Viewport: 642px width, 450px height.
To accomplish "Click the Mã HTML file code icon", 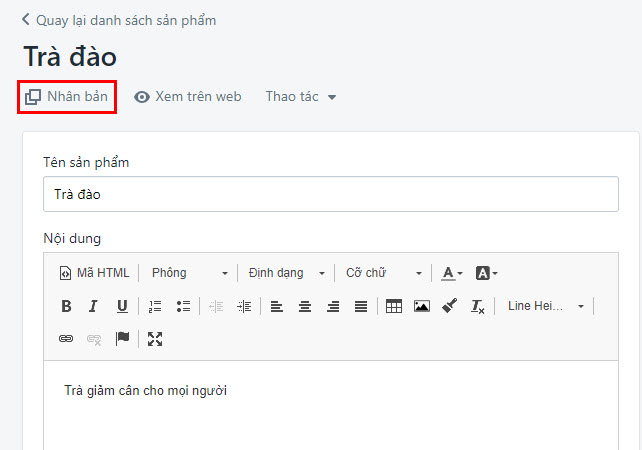I will click(66, 273).
